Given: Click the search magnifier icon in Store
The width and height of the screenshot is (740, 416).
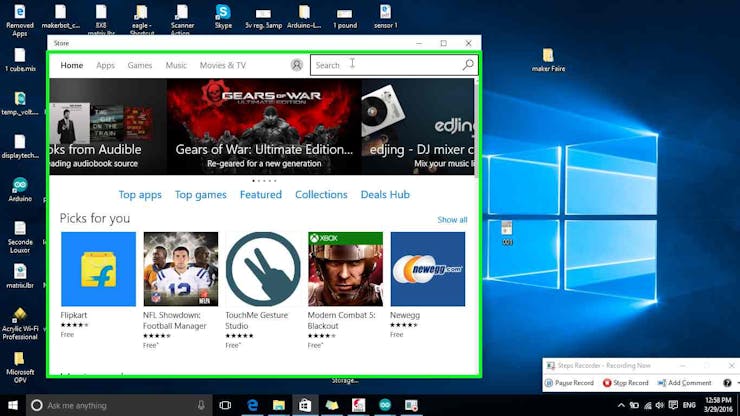Looking at the screenshot, I should 468,65.
